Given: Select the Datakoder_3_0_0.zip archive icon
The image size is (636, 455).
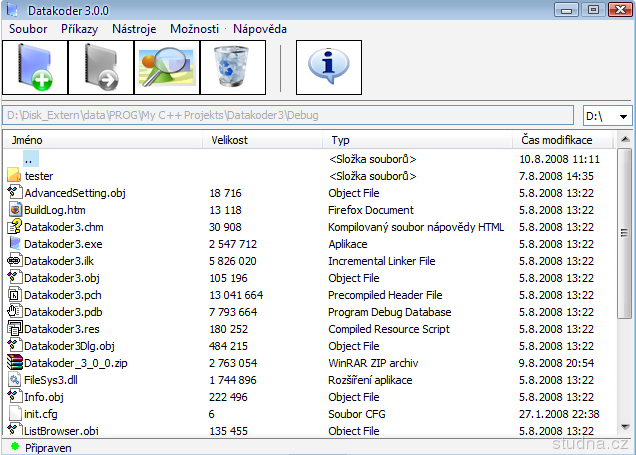Looking at the screenshot, I should [x=15, y=363].
